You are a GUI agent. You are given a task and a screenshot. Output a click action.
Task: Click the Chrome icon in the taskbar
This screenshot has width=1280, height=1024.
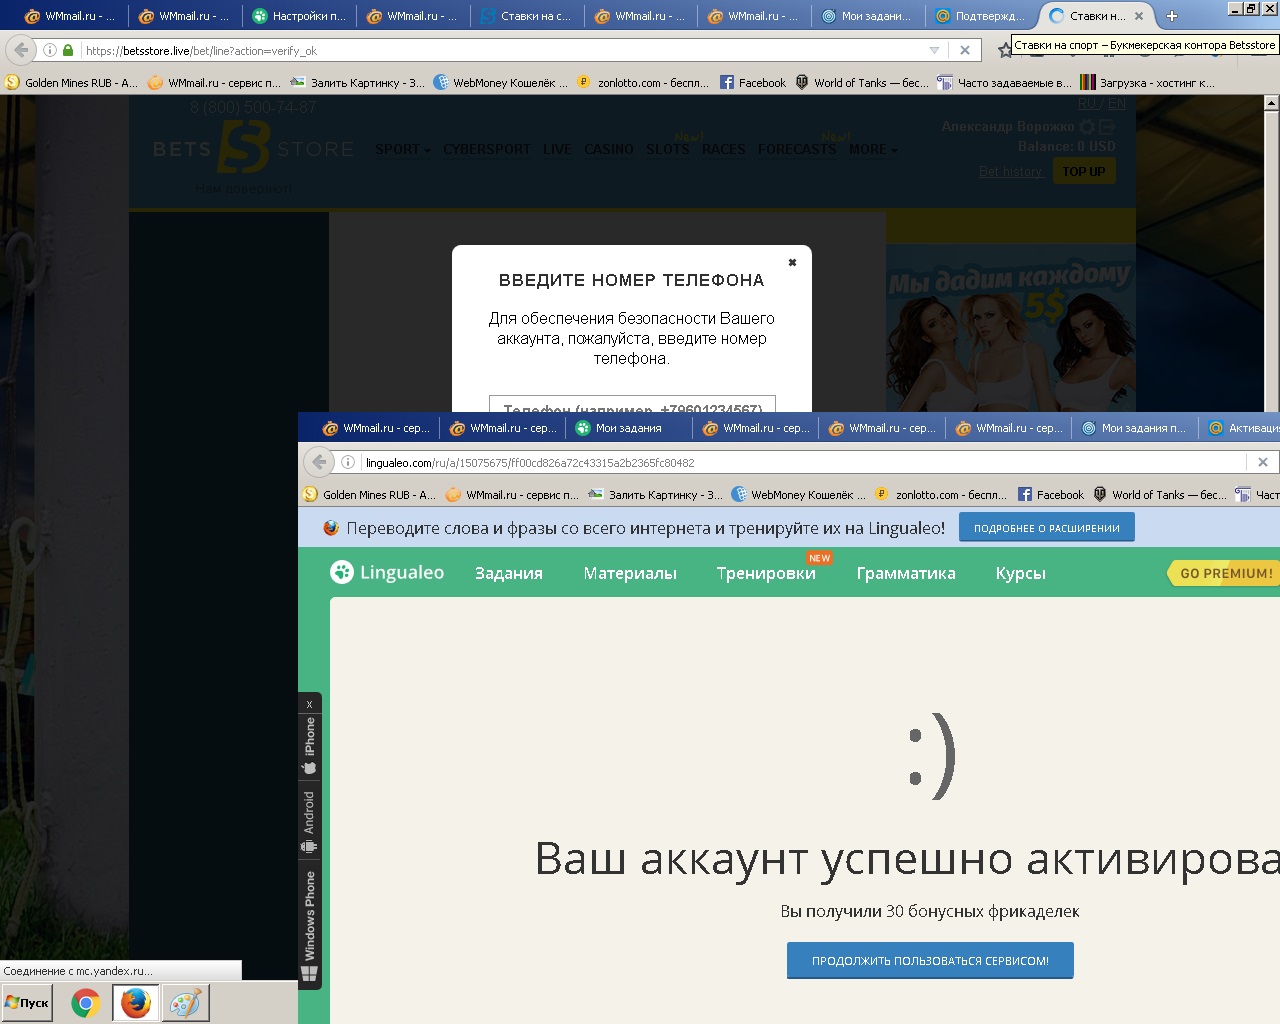(86, 1002)
